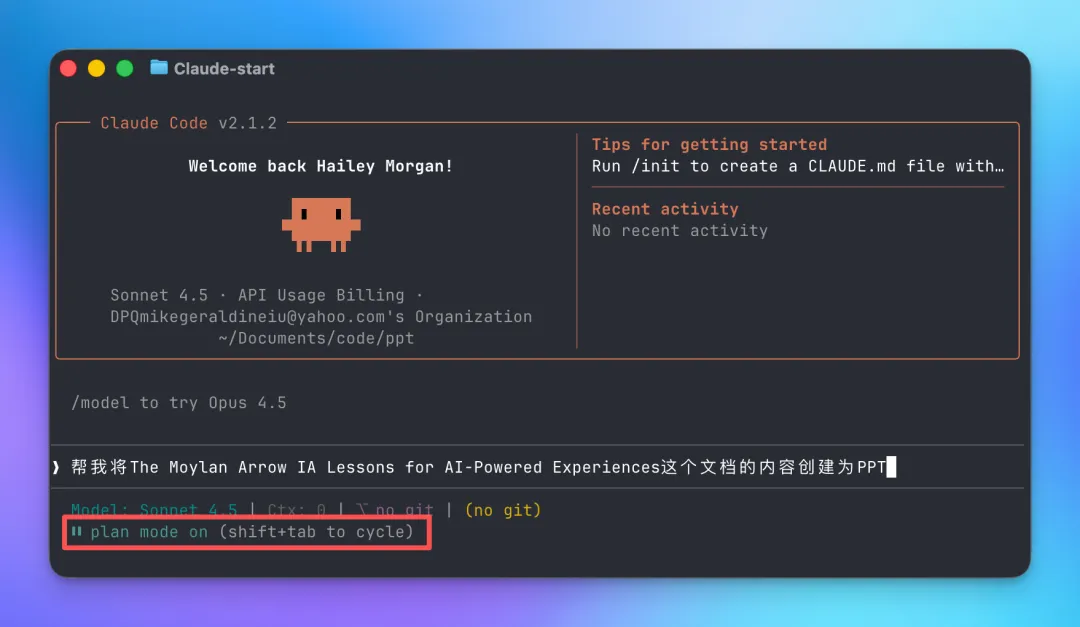Viewport: 1080px width, 627px height.
Task: Click the blue folder icon in title bar
Action: pos(159,68)
